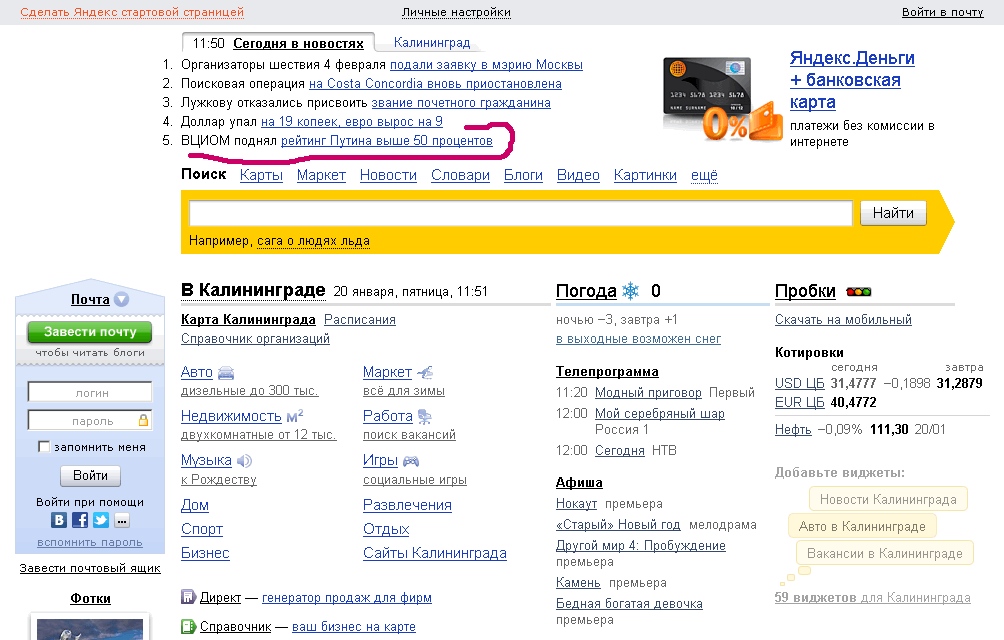The image size is (1004, 640).
Task: Check the запомнить меня checkbox
Action: pyautogui.click(x=44, y=447)
